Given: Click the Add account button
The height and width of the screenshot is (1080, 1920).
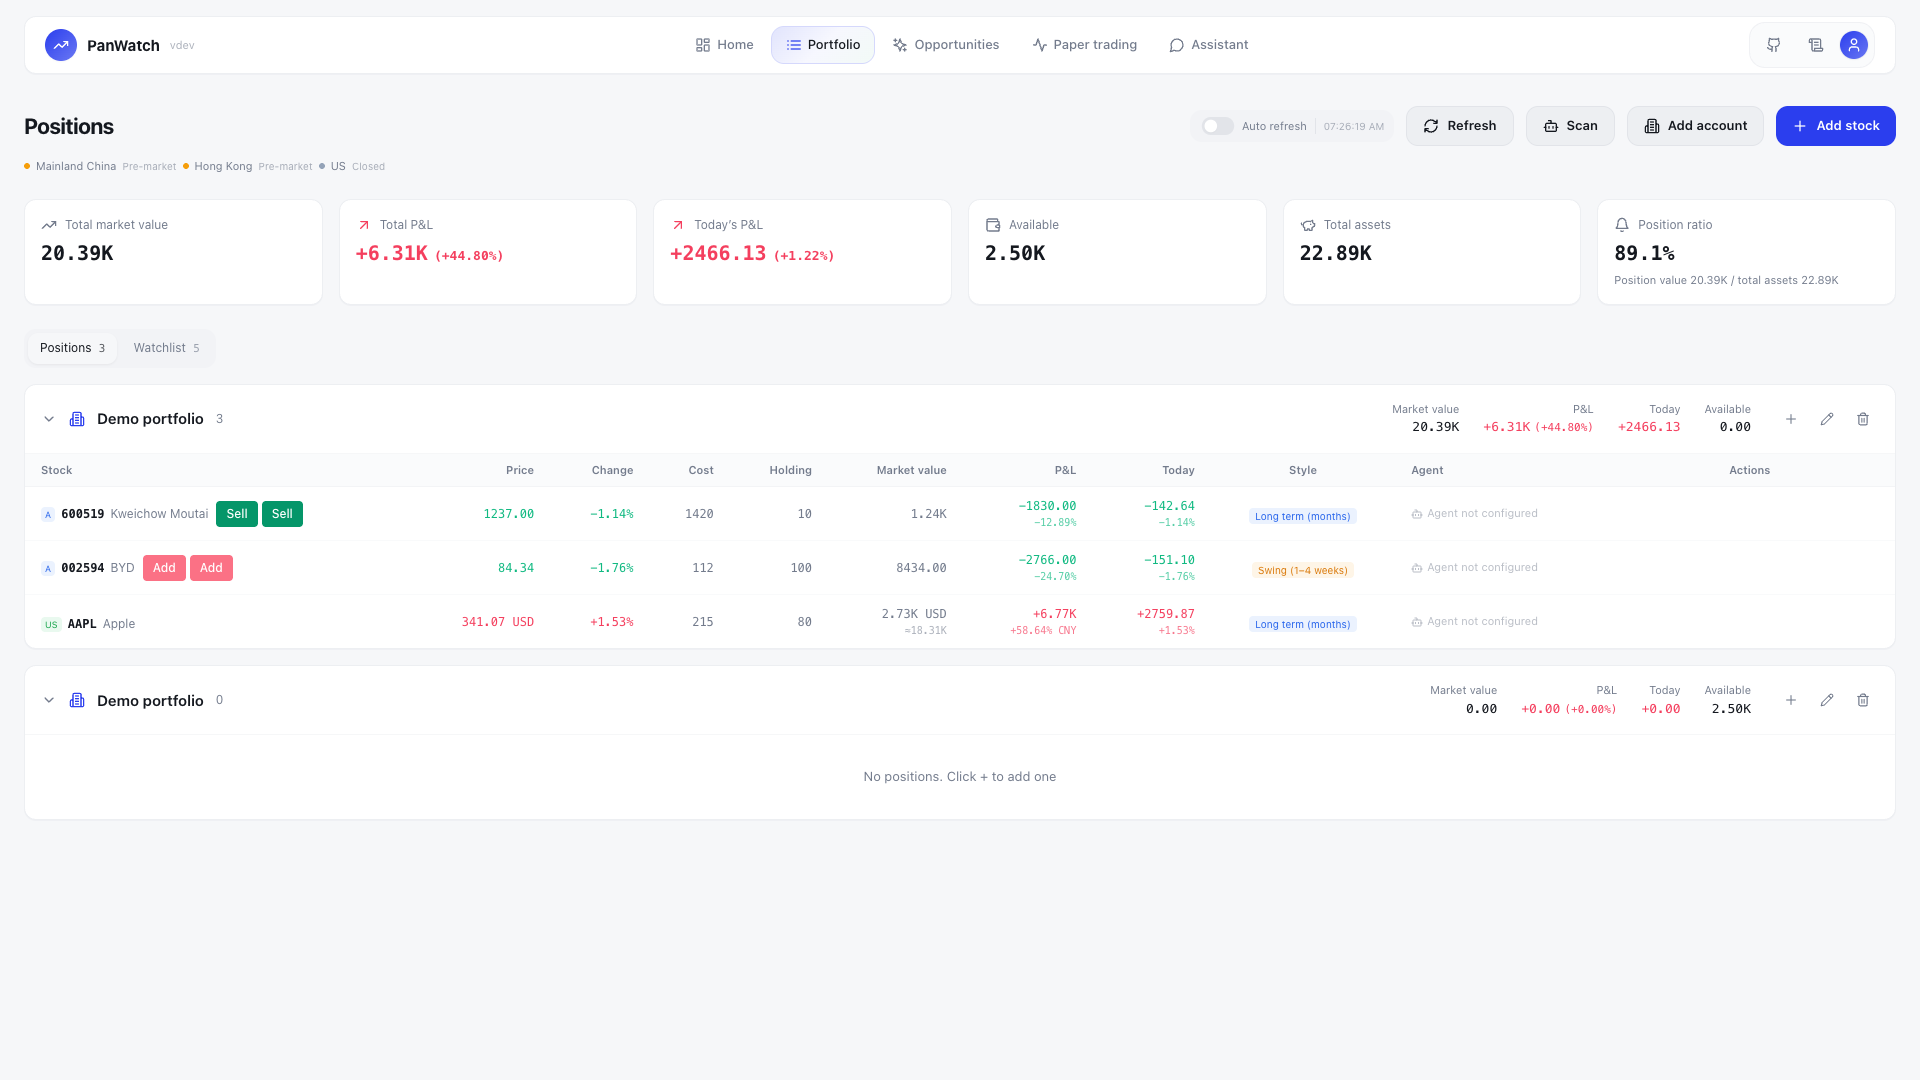Looking at the screenshot, I should tap(1695, 126).
